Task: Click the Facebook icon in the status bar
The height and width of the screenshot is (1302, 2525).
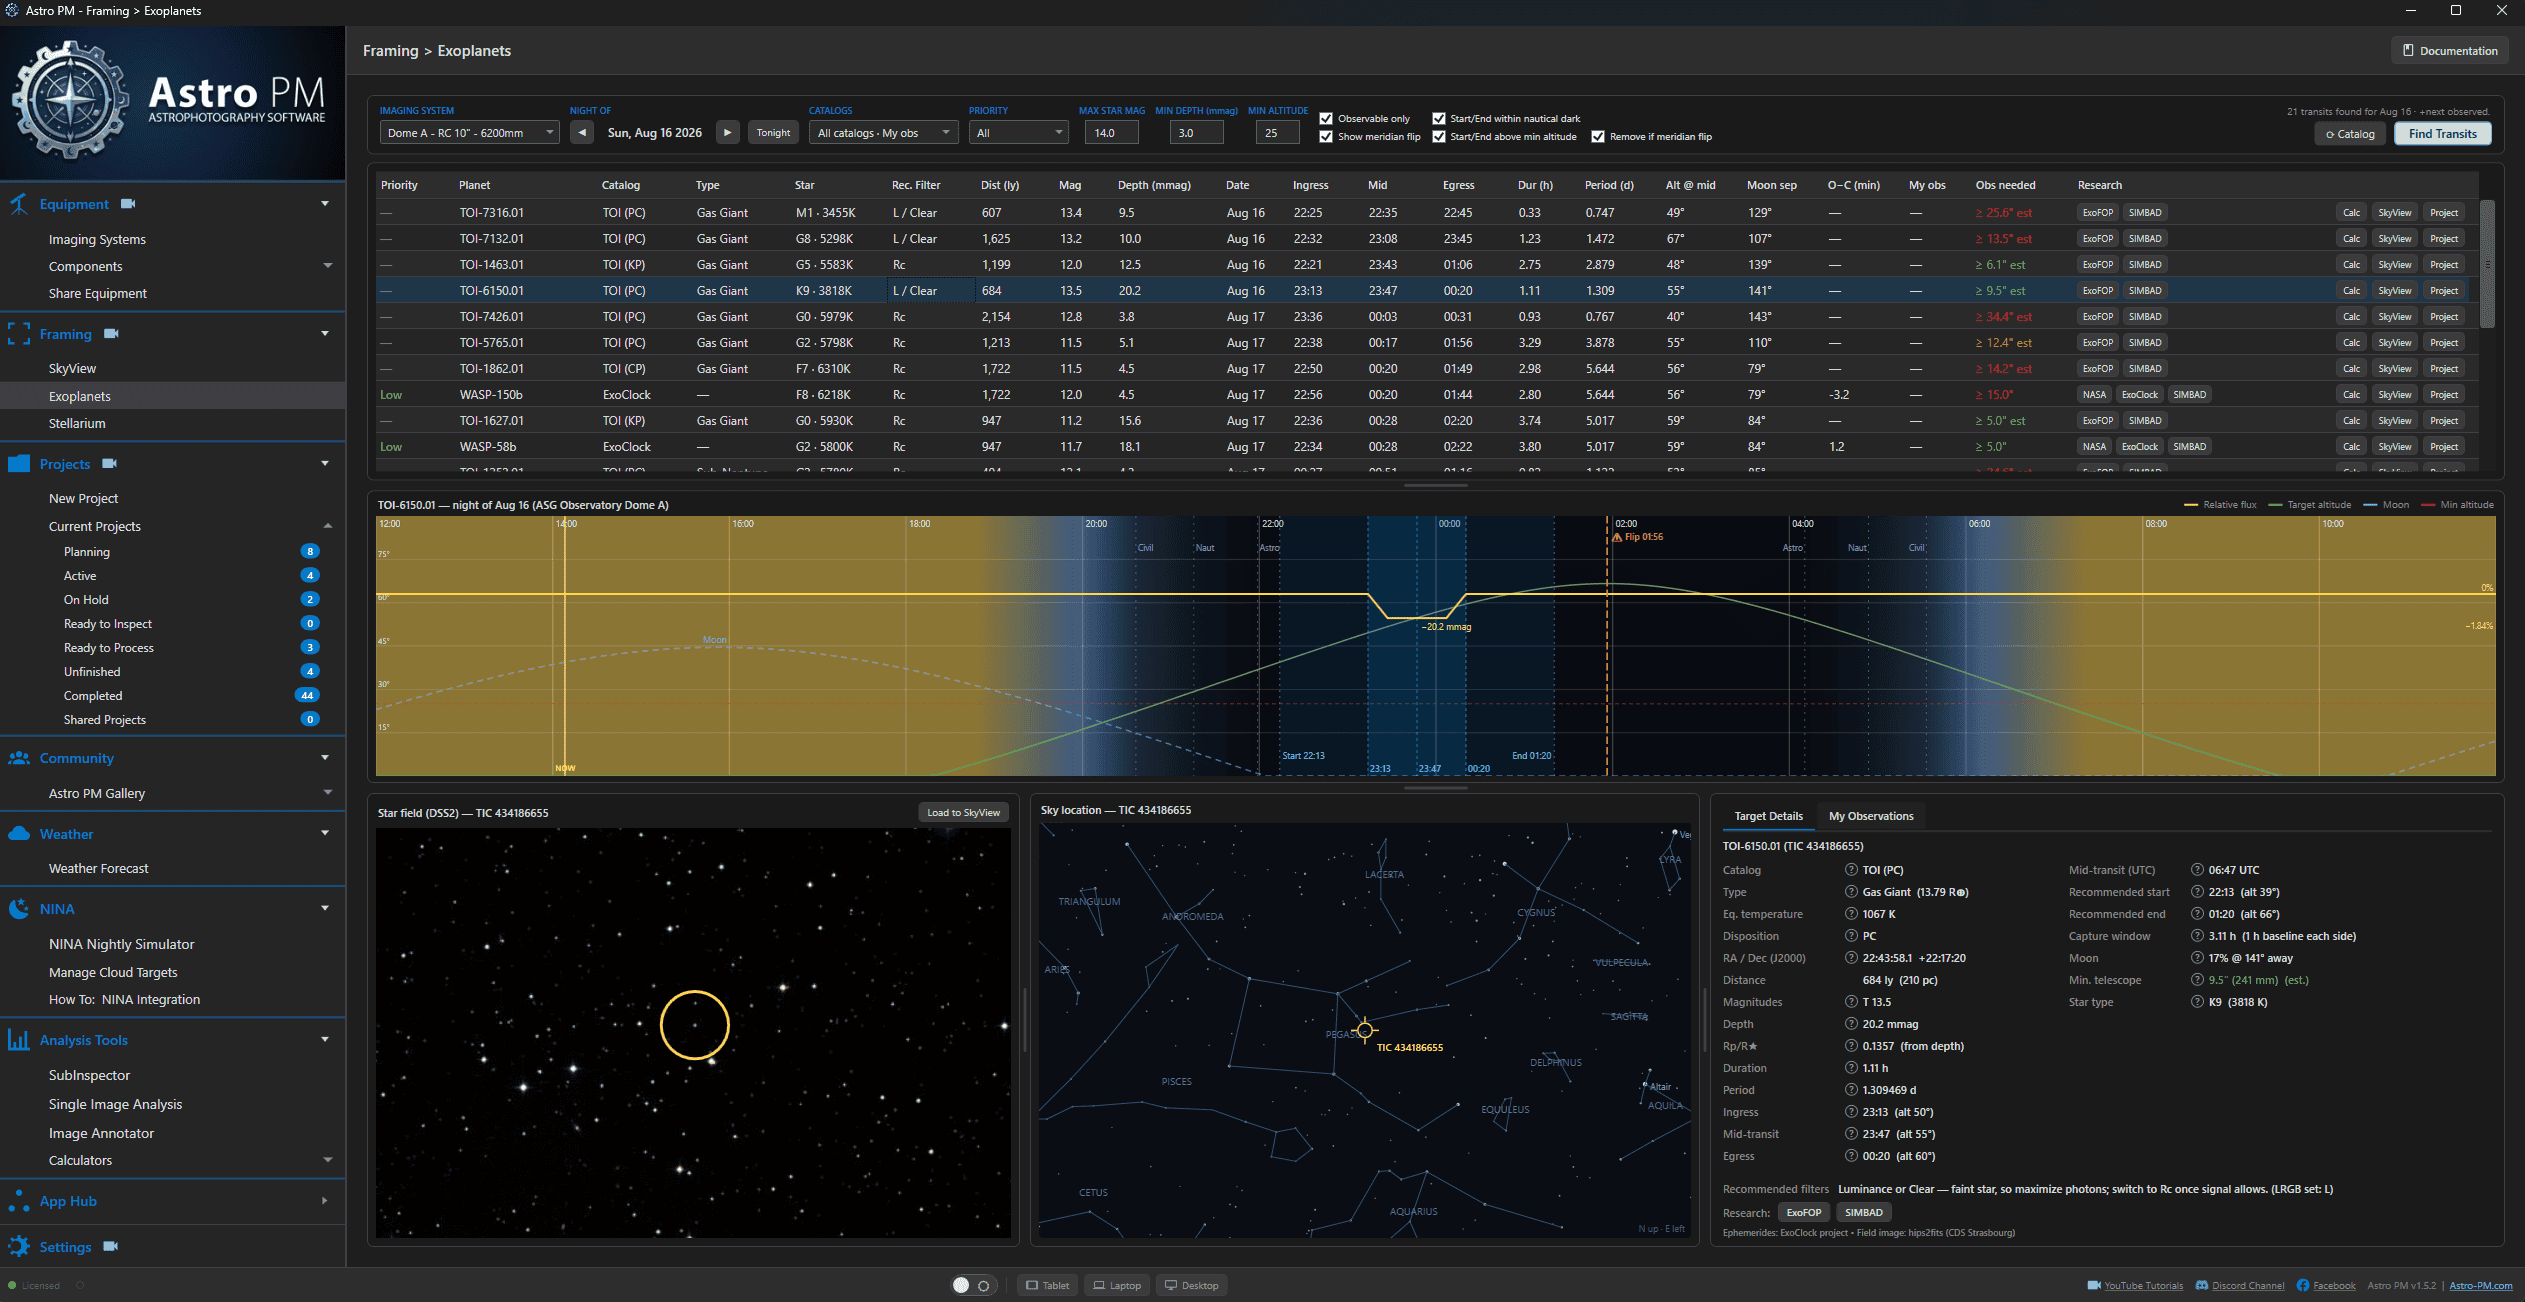Action: [2303, 1286]
